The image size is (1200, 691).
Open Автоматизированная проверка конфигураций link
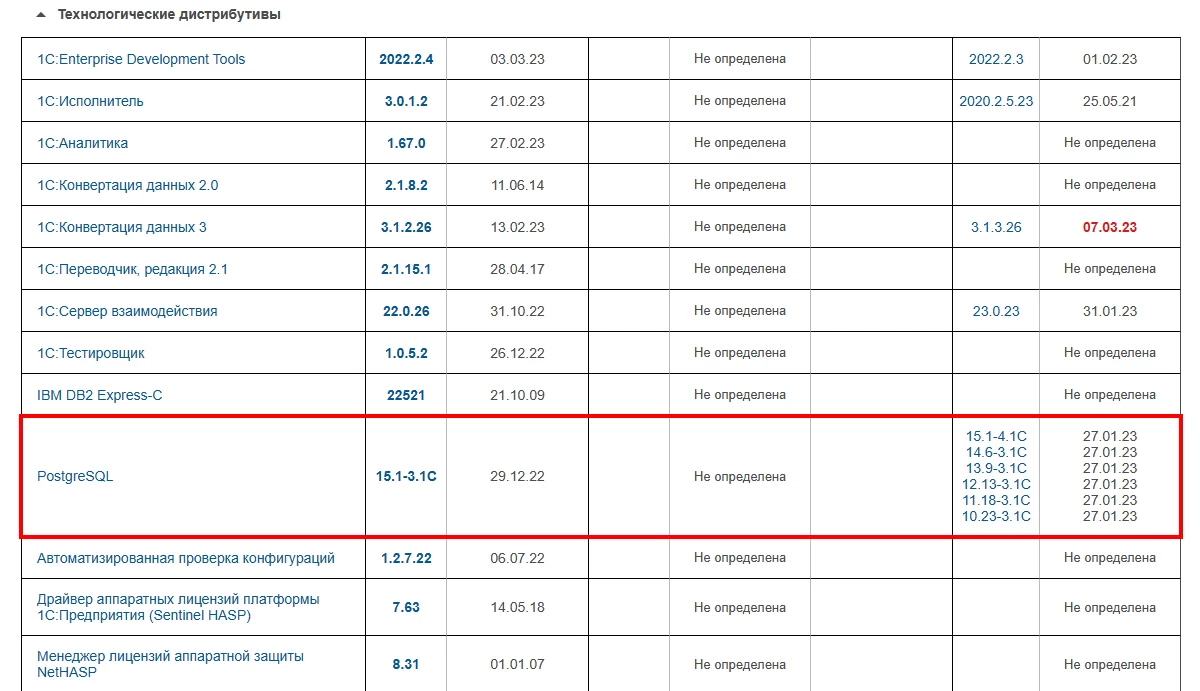pos(186,558)
